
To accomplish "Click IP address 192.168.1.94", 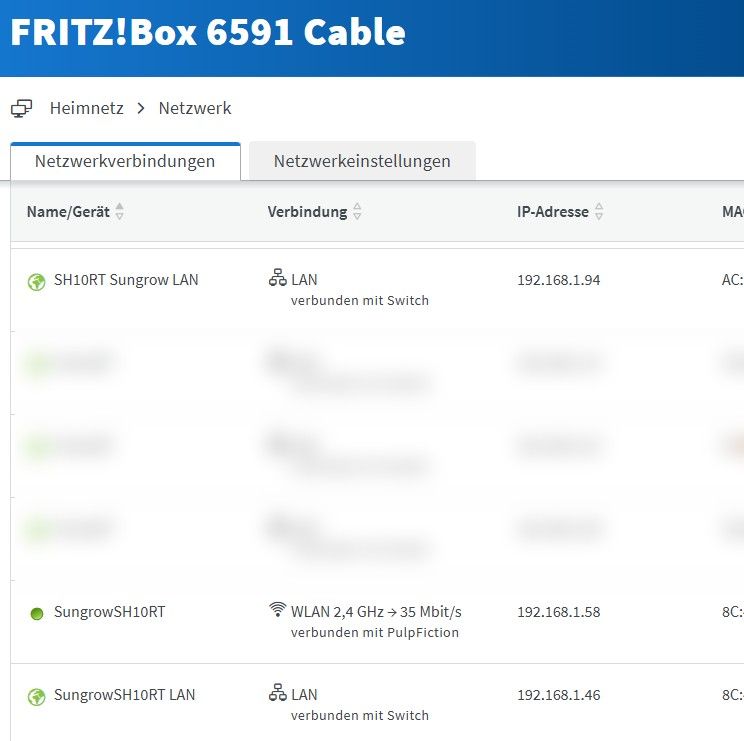I will pyautogui.click(x=558, y=280).
